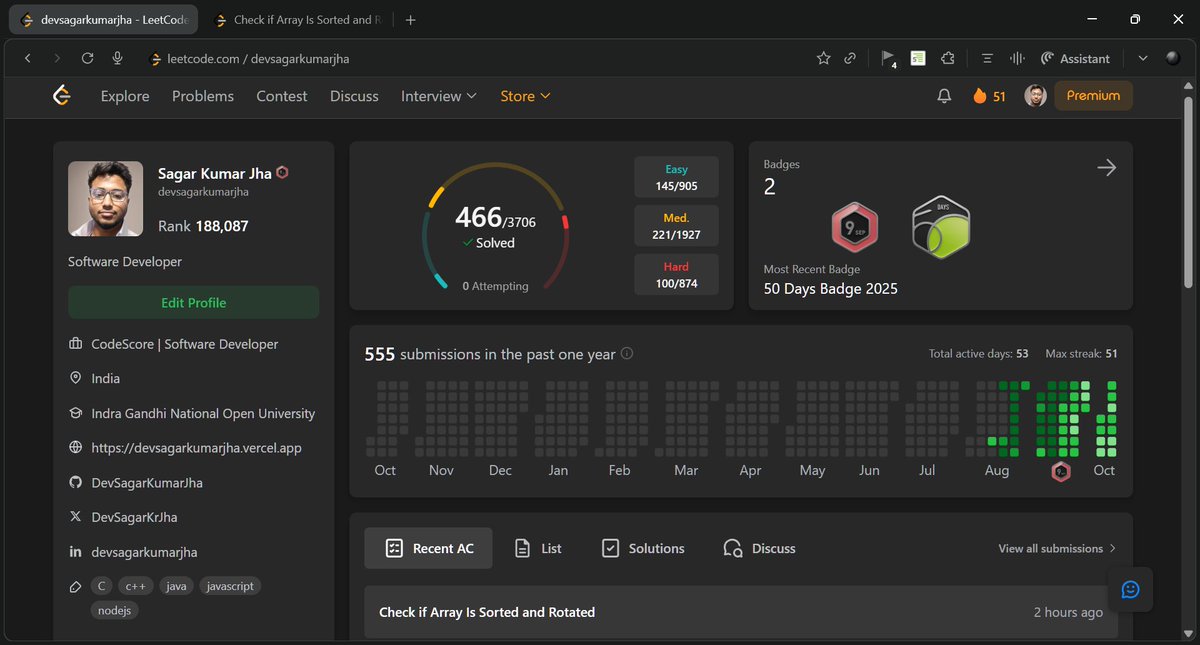
Task: Click the streak flame icon showing 51
Action: [x=979, y=96]
